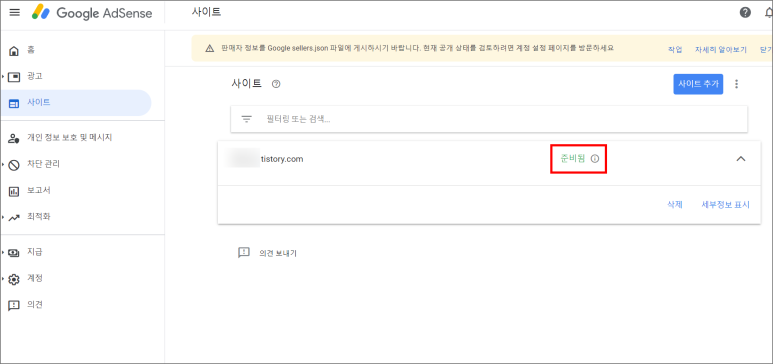Click the 준비됨 status text
The width and height of the screenshot is (773, 364).
[x=572, y=159]
